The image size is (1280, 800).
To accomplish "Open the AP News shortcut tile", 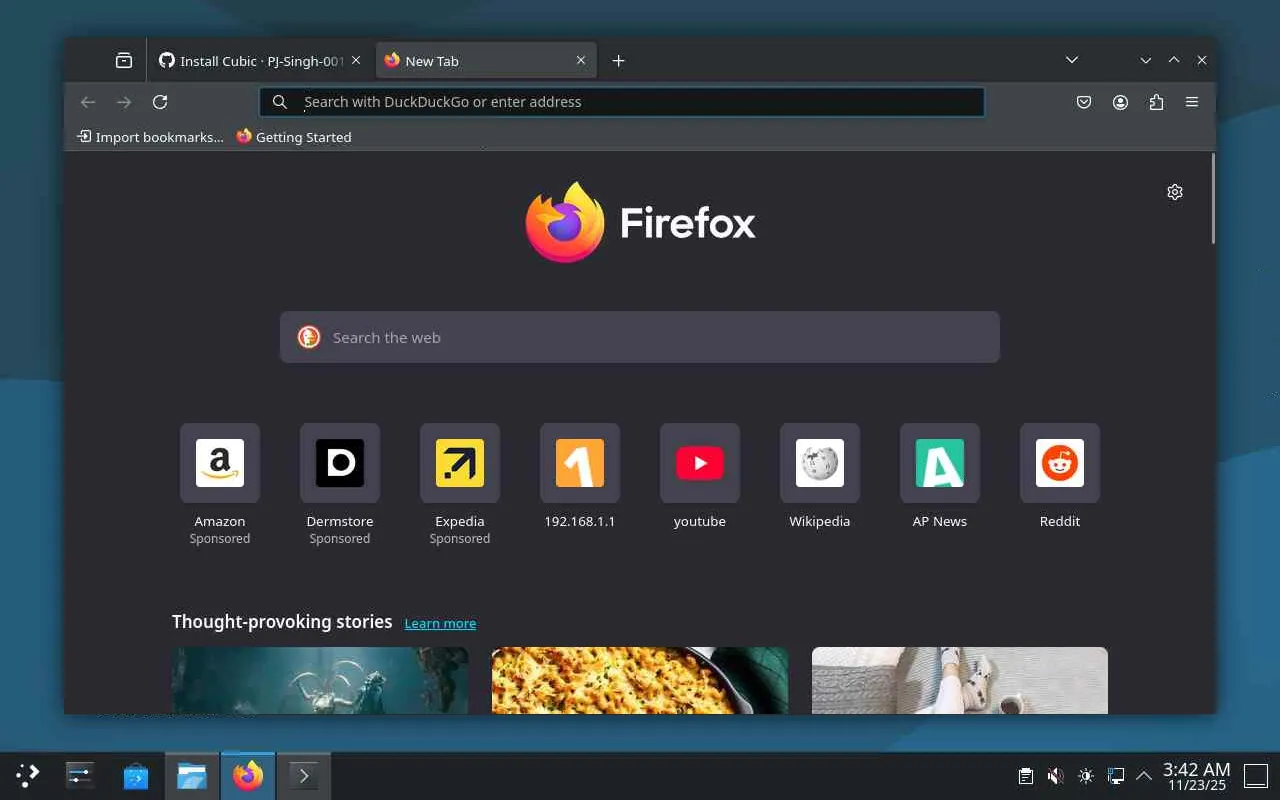I will (940, 463).
